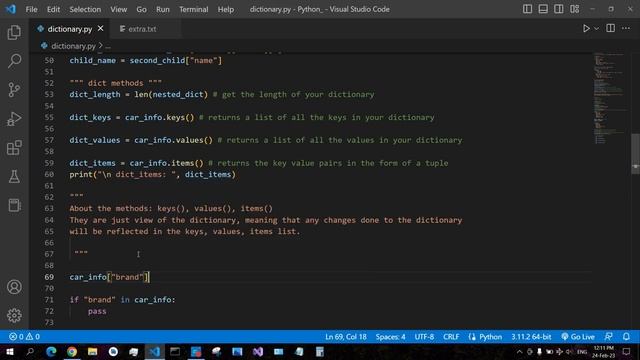640x360 pixels.
Task: Click the 'pass' statement on line 72
Action: (x=97, y=311)
